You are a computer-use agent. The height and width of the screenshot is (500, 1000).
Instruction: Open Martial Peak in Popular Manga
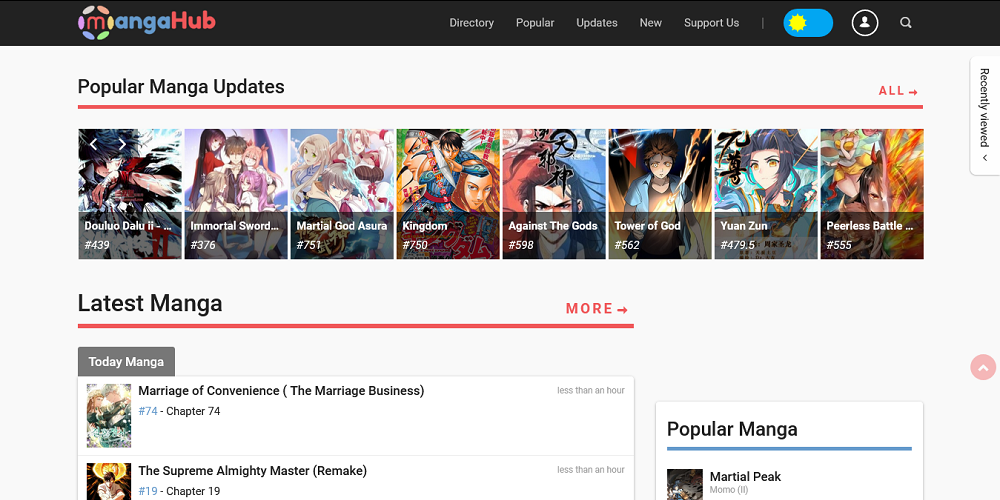(x=745, y=476)
